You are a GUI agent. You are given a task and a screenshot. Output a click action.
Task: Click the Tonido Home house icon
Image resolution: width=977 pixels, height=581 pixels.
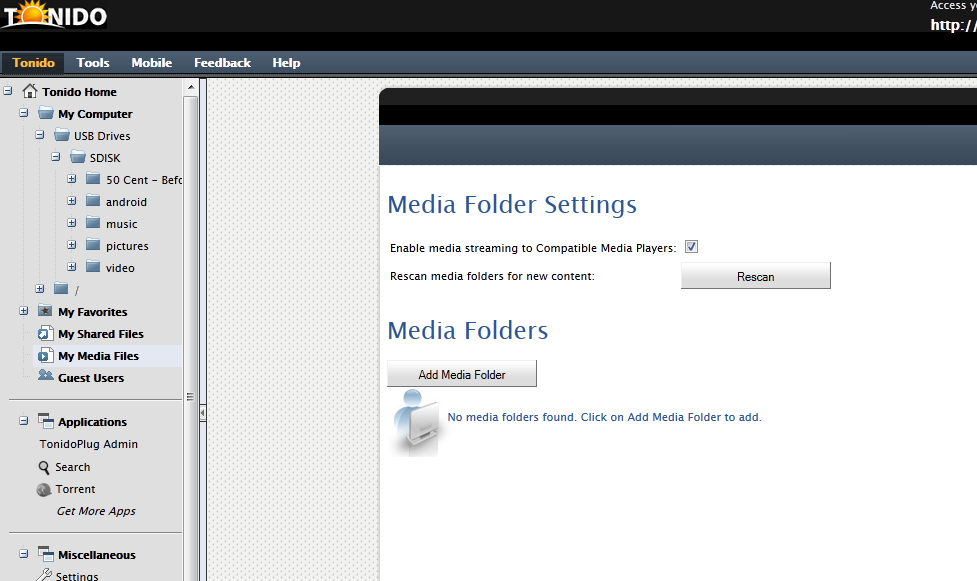(29, 91)
